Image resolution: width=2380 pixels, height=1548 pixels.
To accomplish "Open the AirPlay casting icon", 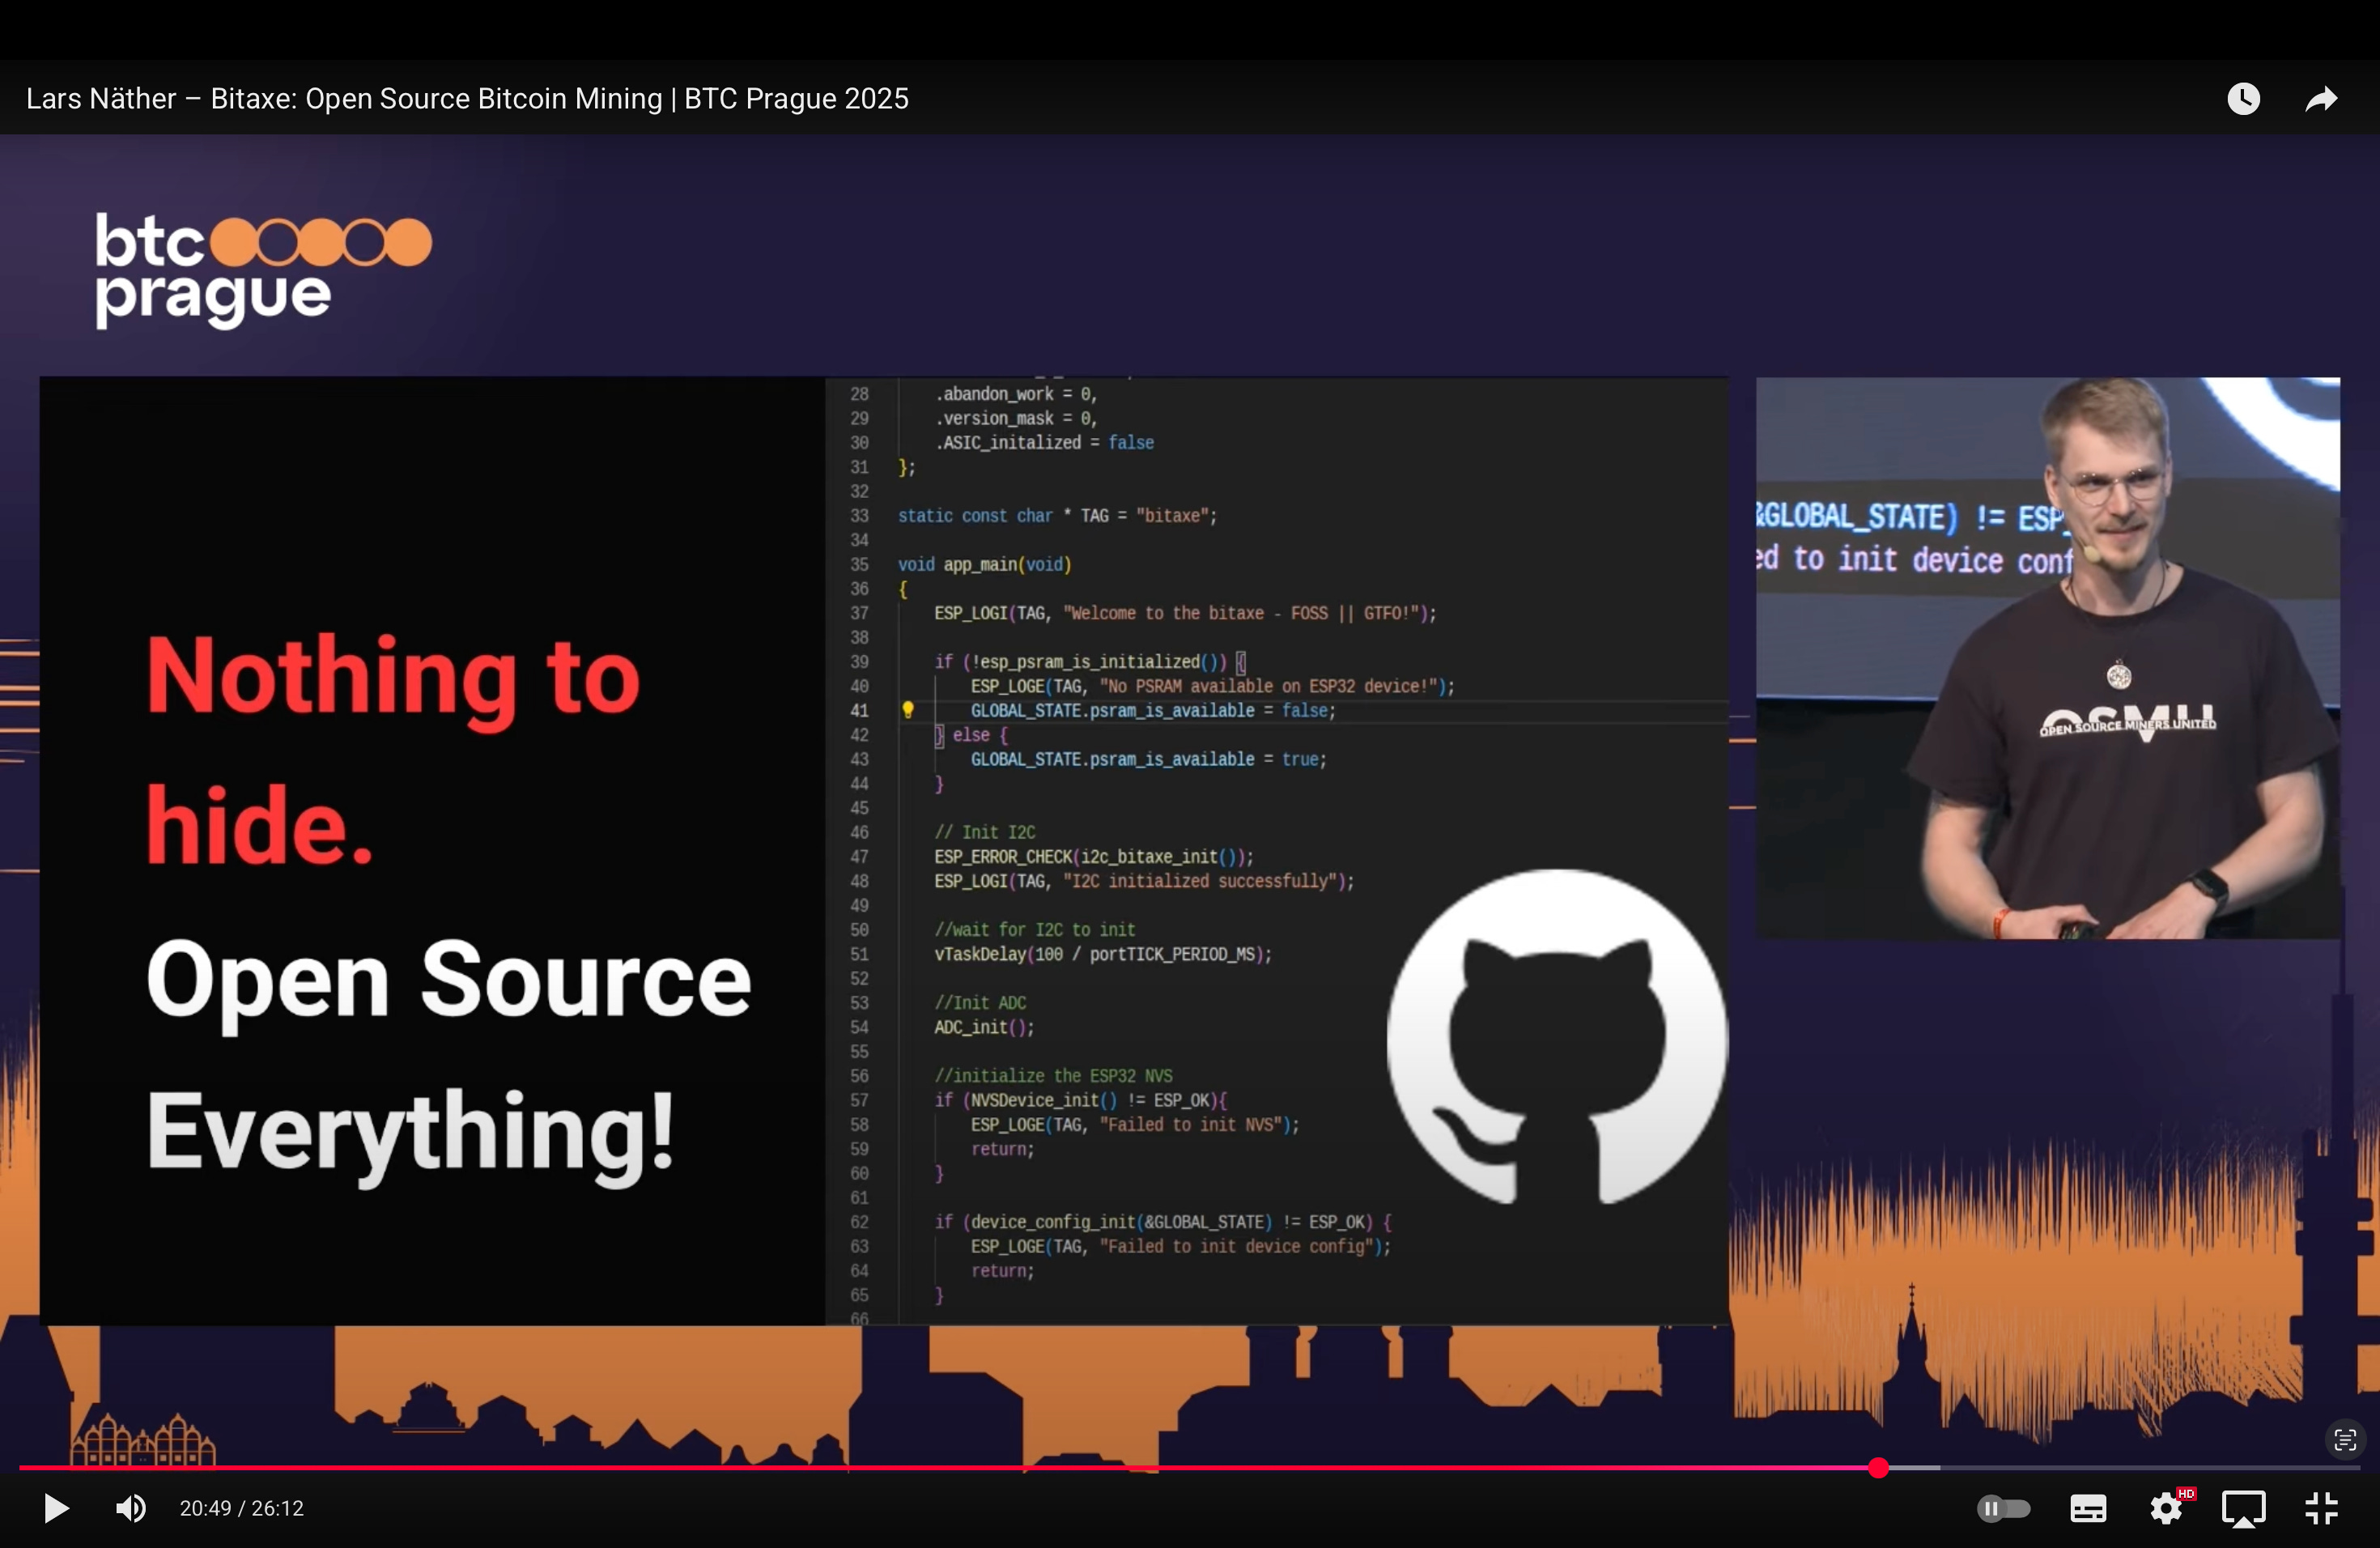I will click(x=2243, y=1508).
